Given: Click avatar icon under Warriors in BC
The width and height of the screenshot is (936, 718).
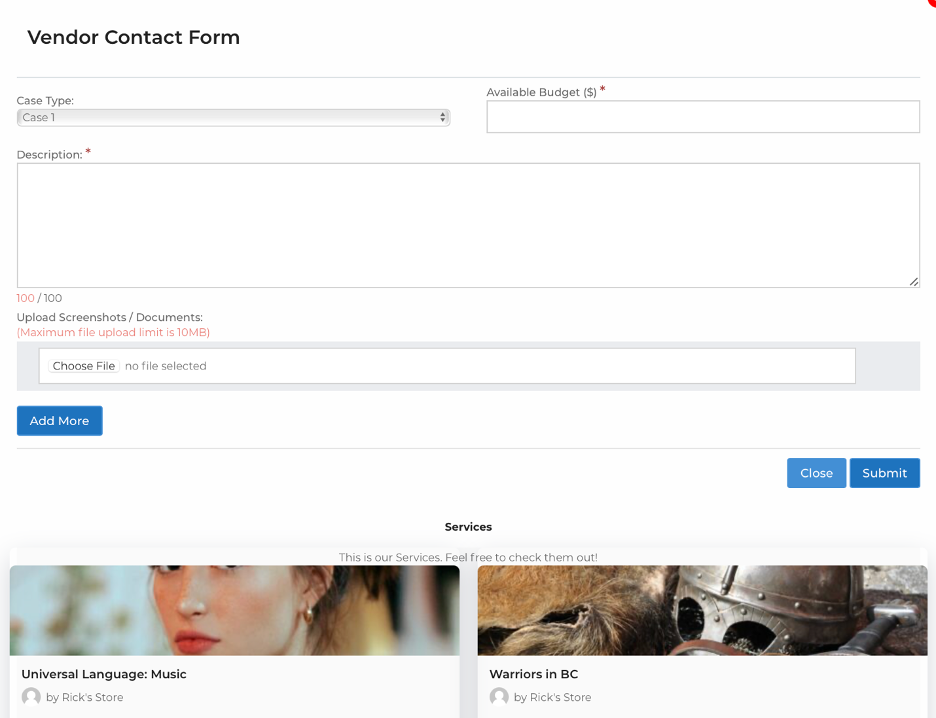Looking at the screenshot, I should (x=499, y=697).
